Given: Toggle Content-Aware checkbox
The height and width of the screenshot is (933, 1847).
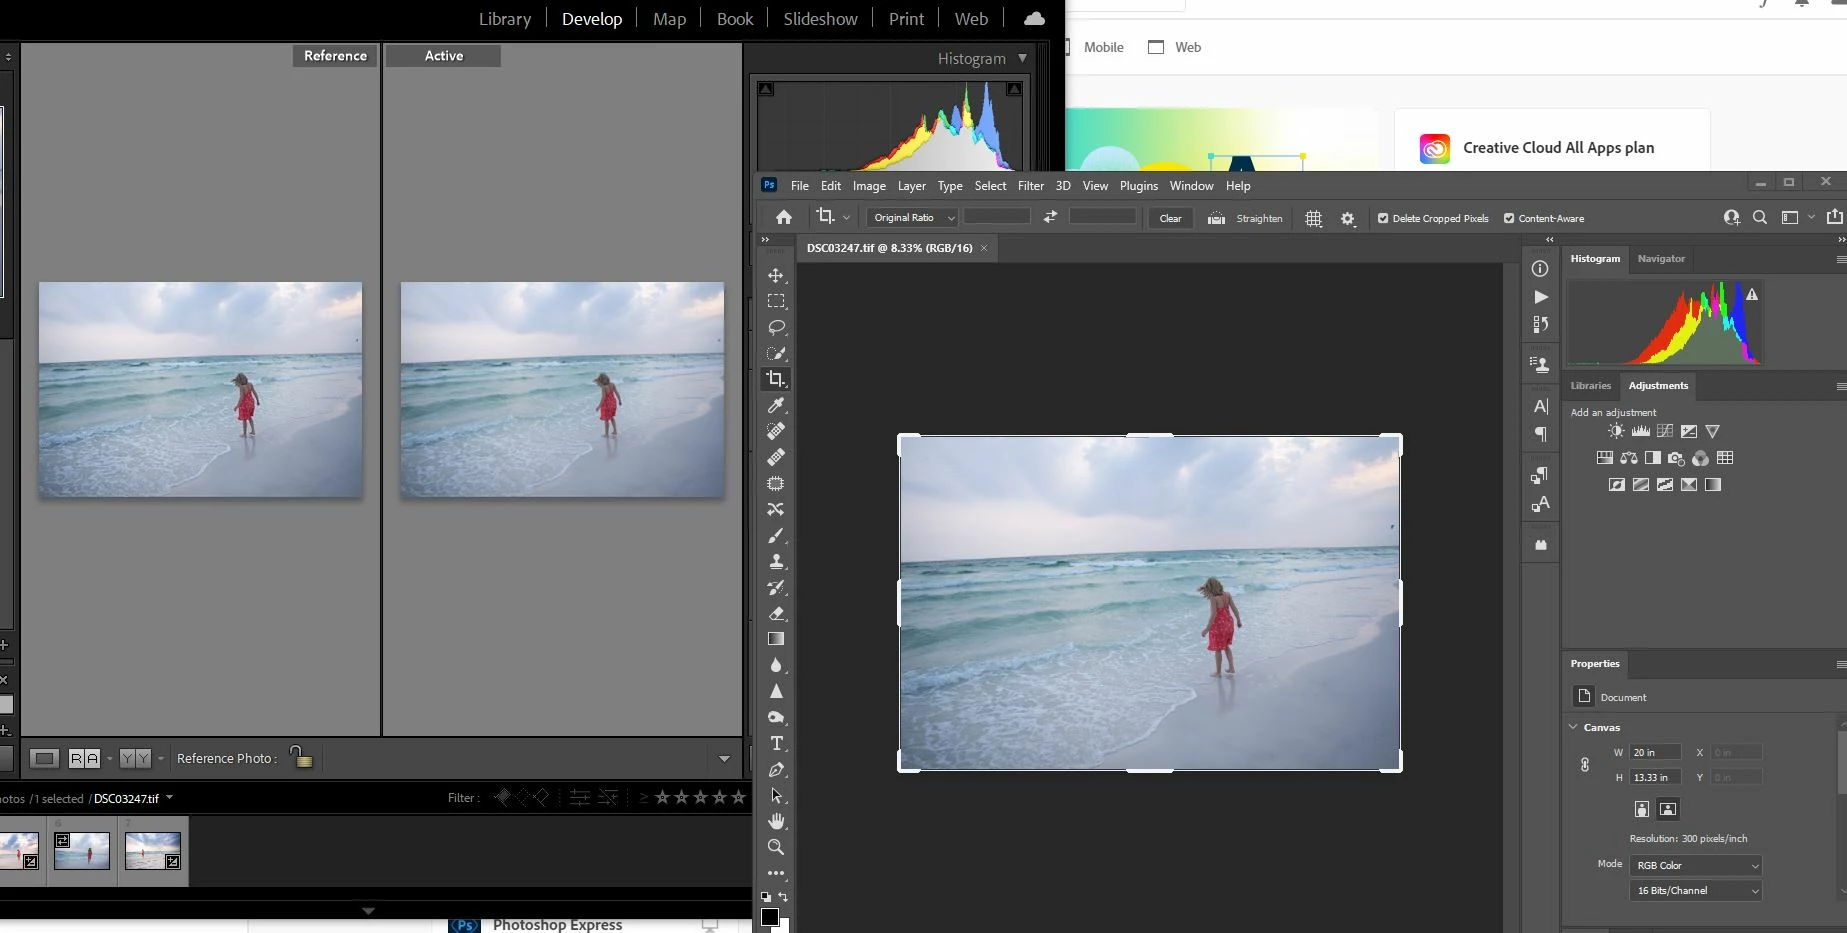Looking at the screenshot, I should 1509,218.
